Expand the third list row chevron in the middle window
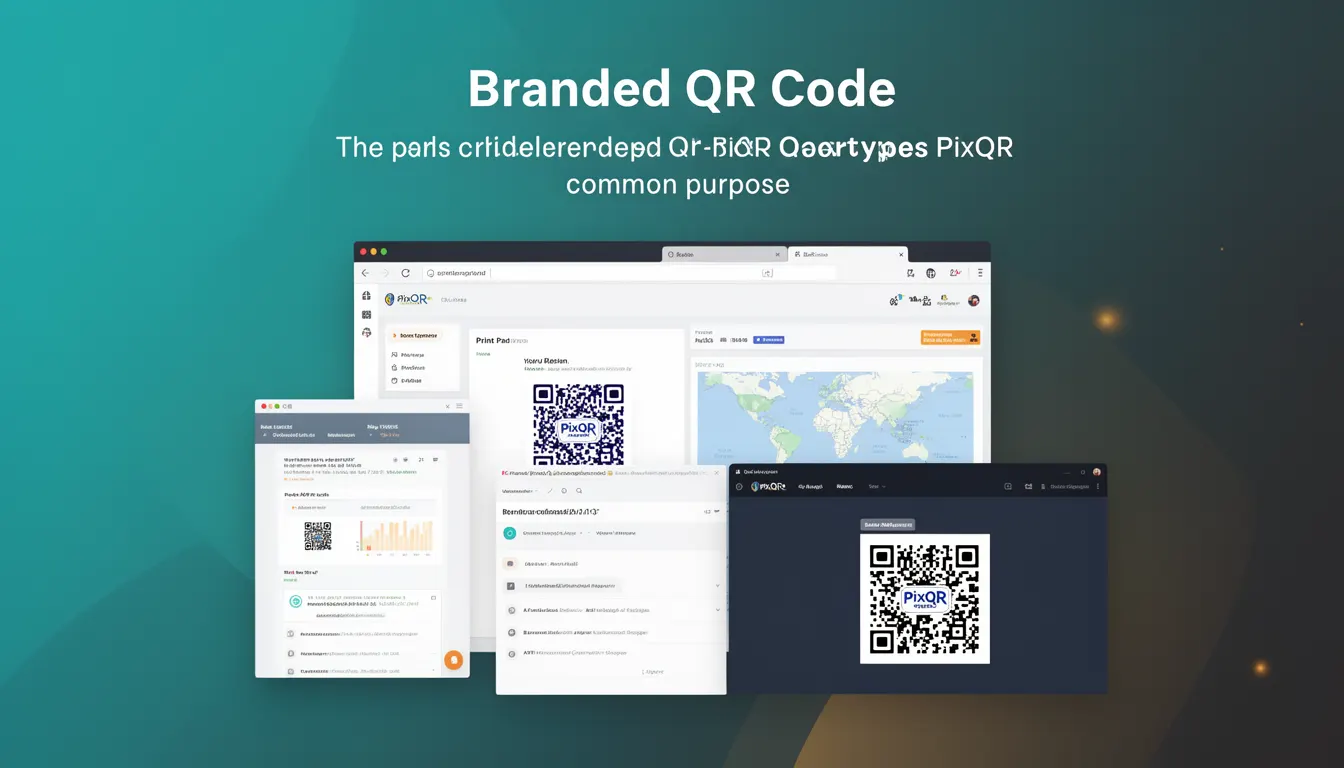1344x768 pixels. click(x=718, y=610)
